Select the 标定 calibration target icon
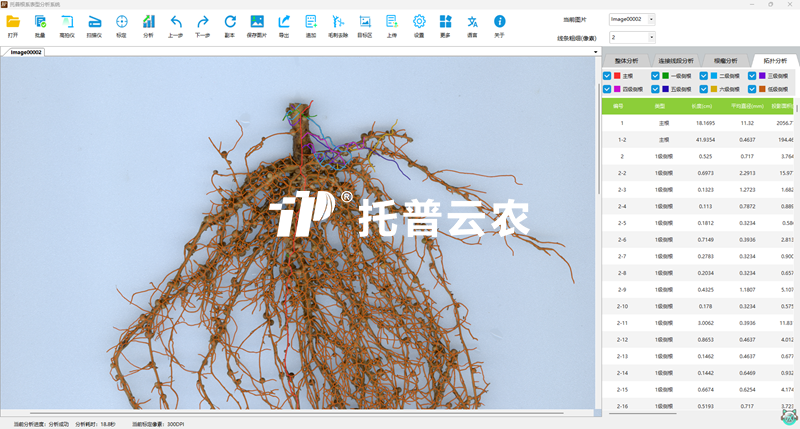Screen dimensions: 800x429 coord(121,22)
